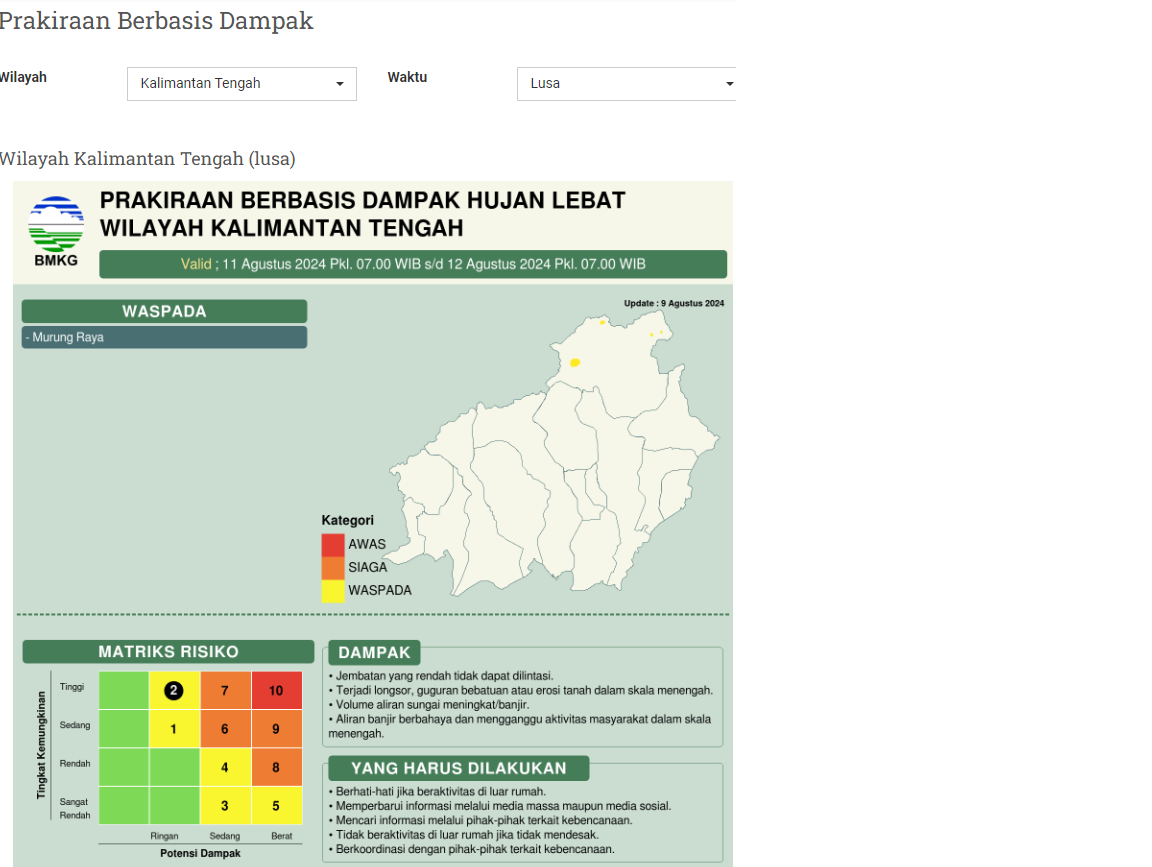Click risk matrix cell 5
The image size is (1152, 867).
coord(276,805)
